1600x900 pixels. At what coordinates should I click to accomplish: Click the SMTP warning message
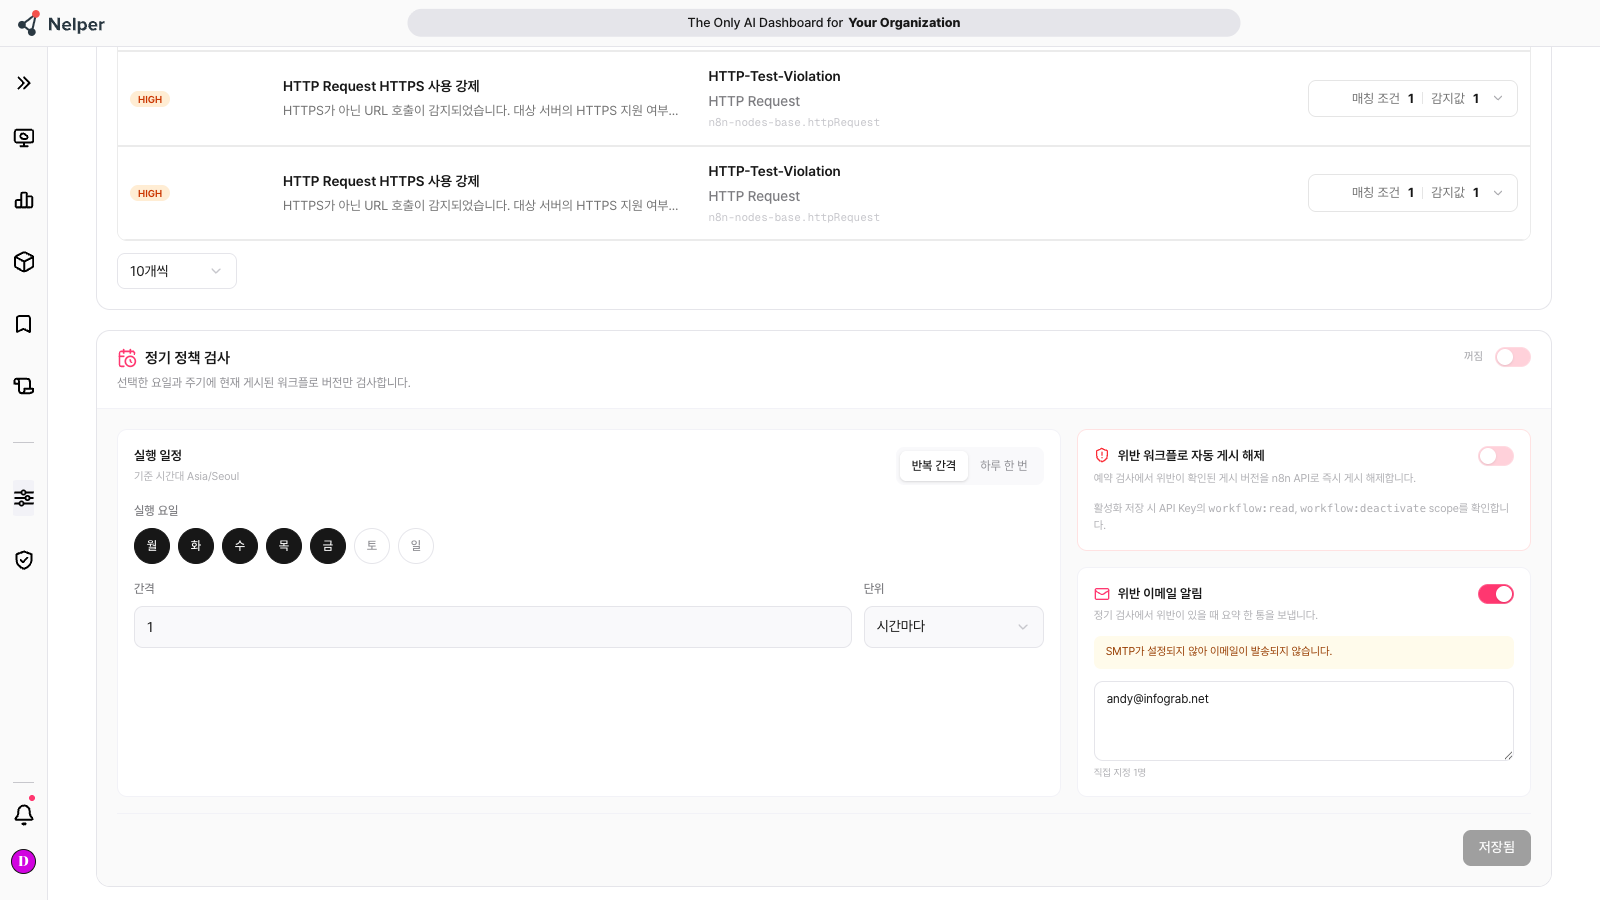1304,652
